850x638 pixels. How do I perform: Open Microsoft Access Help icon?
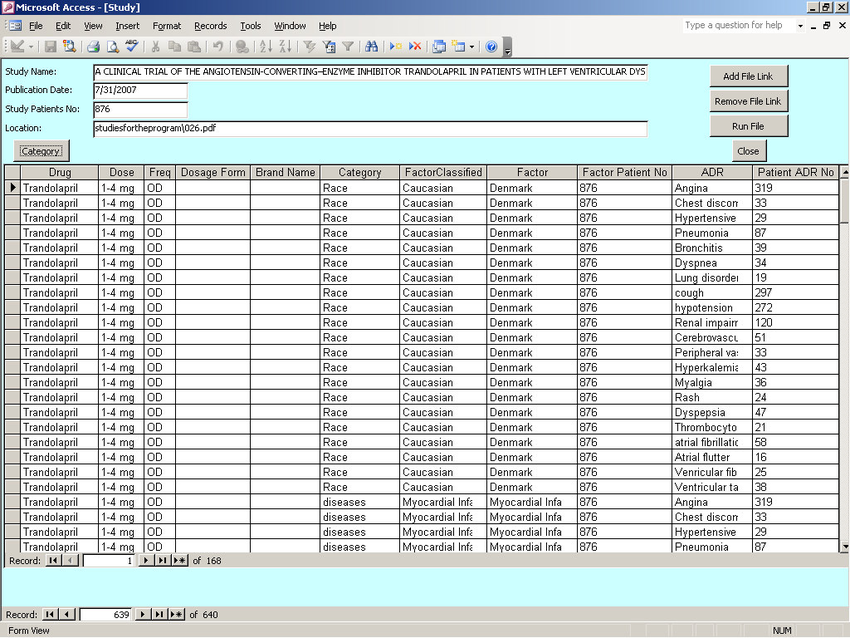click(491, 47)
